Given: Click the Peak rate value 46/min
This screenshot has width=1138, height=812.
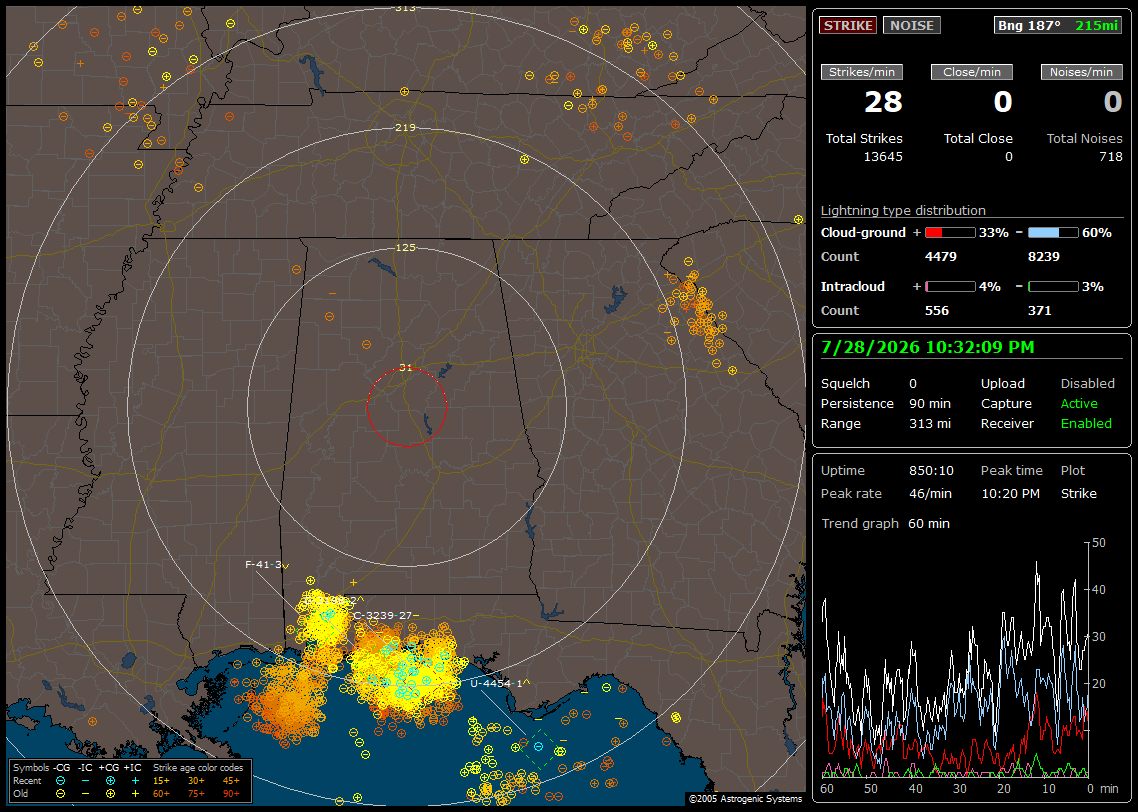Looking at the screenshot, I should (x=931, y=493).
